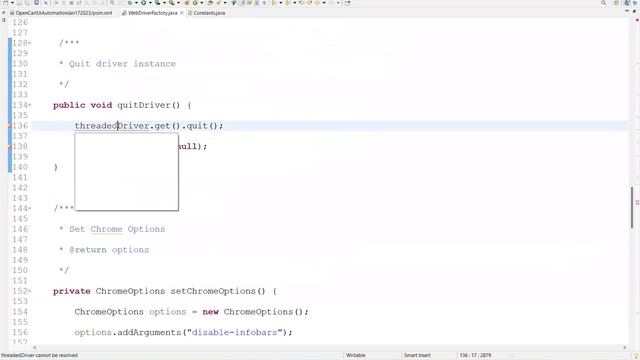
Task: Click the error marker on line 136
Action: pyautogui.click(x=10, y=126)
